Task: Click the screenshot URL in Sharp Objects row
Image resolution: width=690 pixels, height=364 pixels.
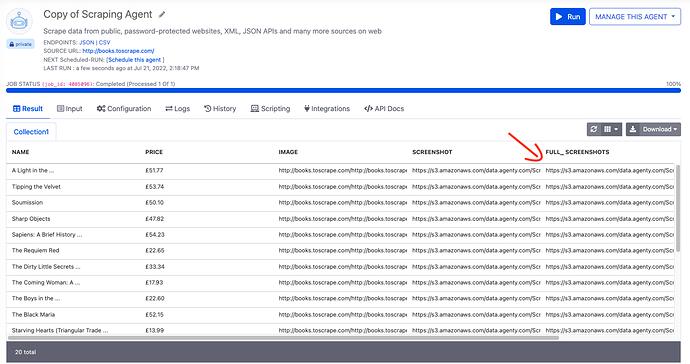Action: [x=476, y=219]
